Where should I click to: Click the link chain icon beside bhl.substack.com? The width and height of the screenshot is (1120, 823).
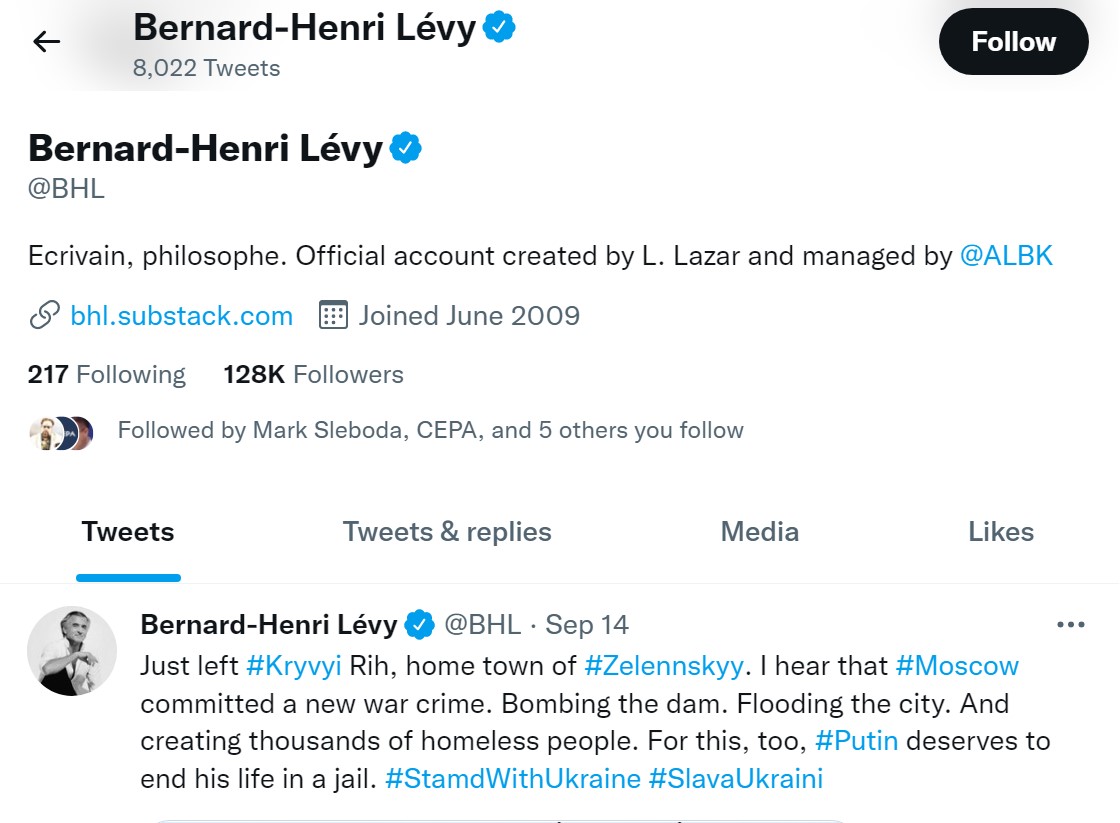coord(44,316)
